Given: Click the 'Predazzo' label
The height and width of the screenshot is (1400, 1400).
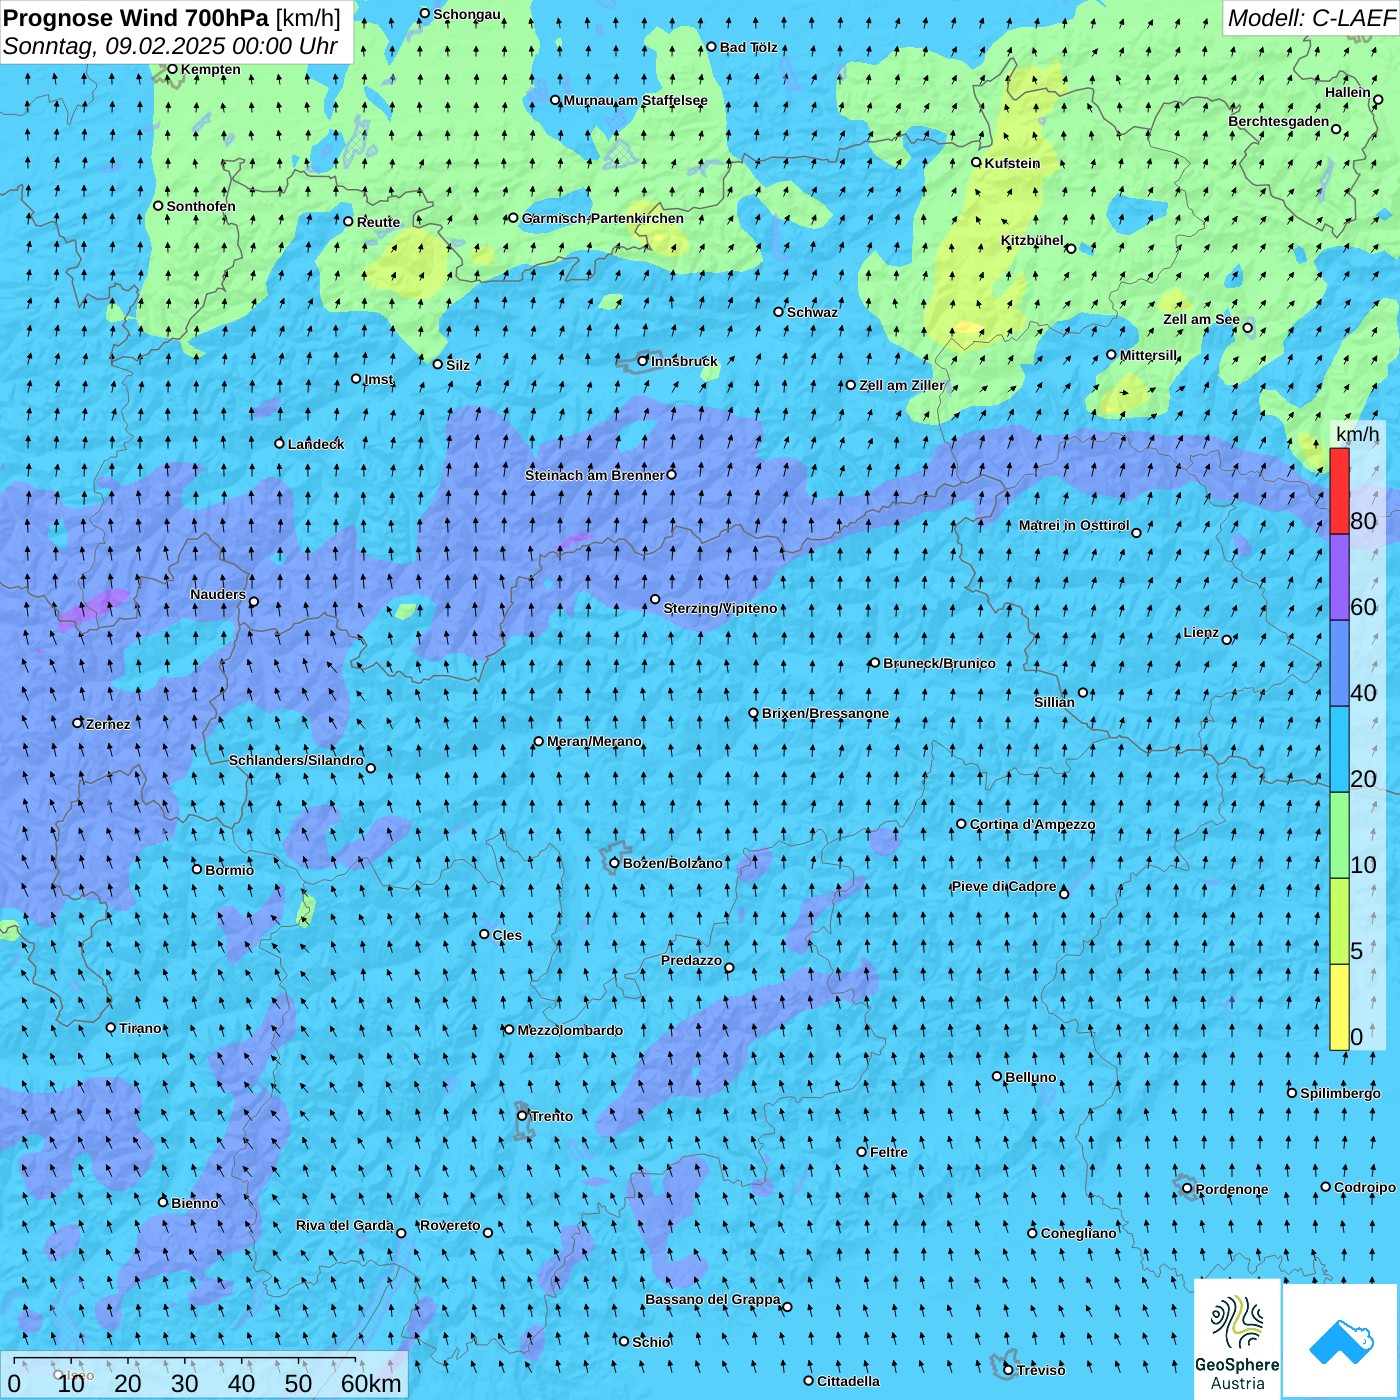Looking at the screenshot, I should [x=691, y=960].
